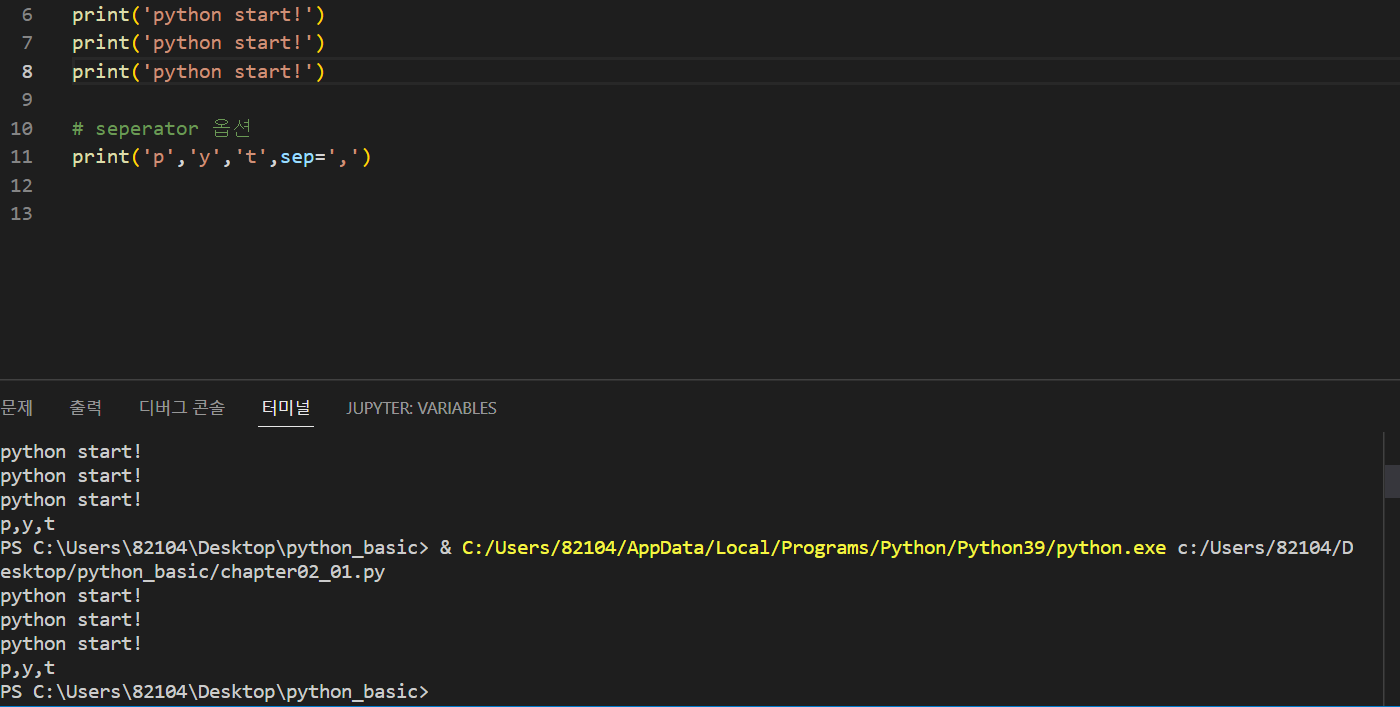Screen dimensions: 1400x707
Task: Click the yellow python.exe path in terminal
Action: click(813, 548)
